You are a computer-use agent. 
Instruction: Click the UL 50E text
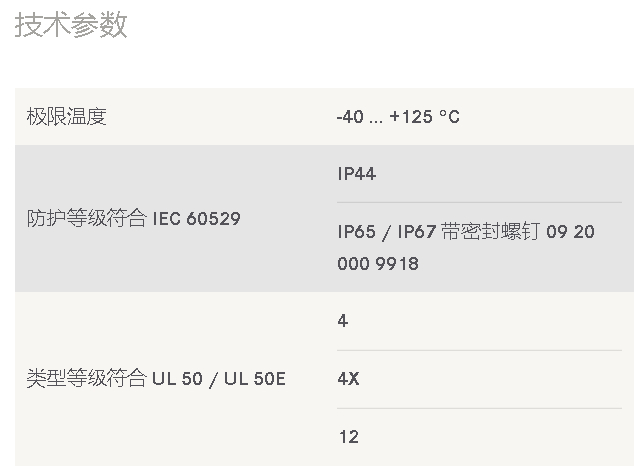click(255, 379)
